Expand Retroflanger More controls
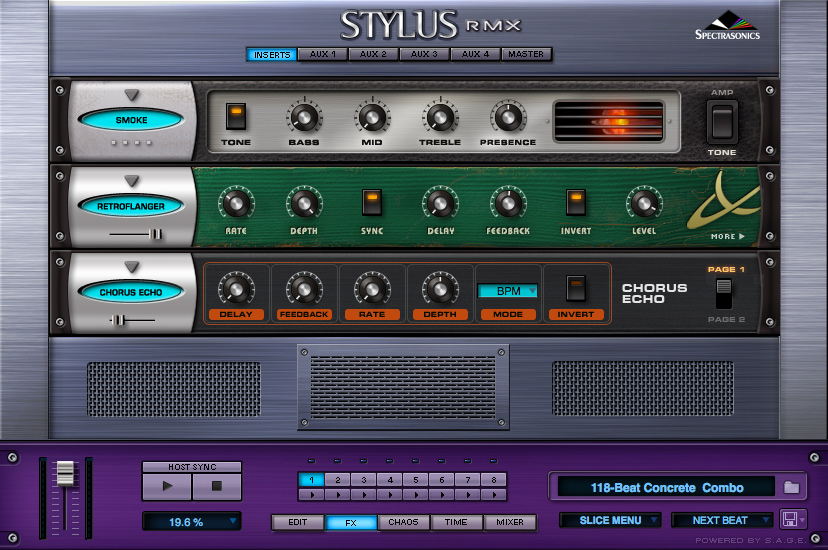Viewport: 828px width, 550px height. click(728, 236)
